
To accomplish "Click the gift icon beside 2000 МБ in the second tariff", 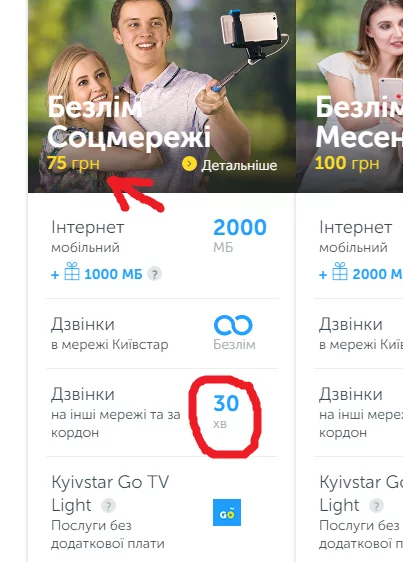I will 340,271.
